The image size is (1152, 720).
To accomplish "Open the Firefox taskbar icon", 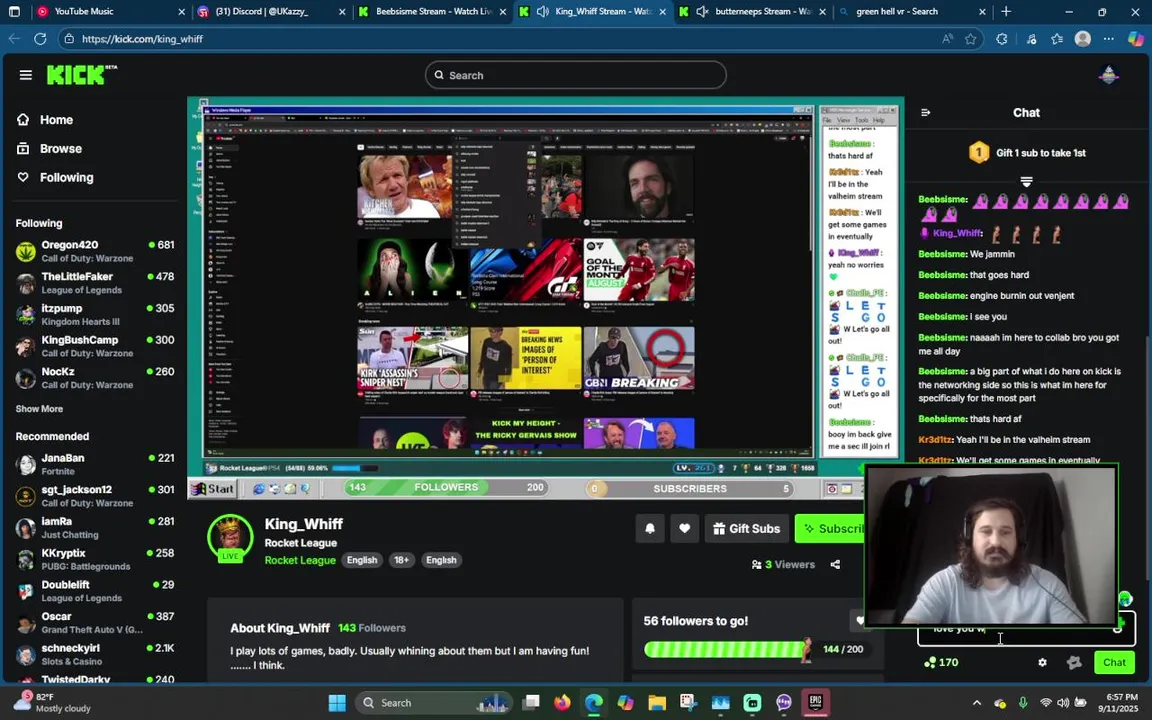I will point(562,702).
